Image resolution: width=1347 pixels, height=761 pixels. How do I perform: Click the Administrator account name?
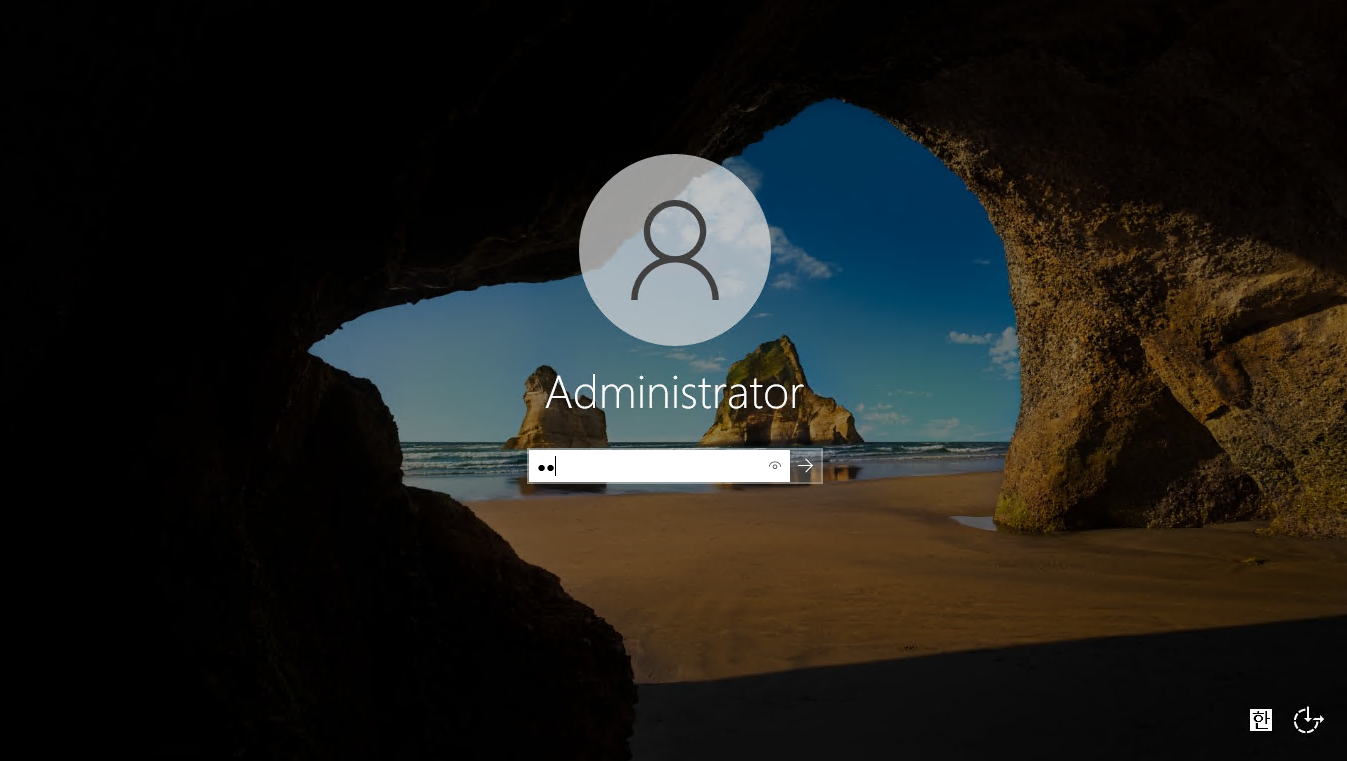[x=675, y=393]
